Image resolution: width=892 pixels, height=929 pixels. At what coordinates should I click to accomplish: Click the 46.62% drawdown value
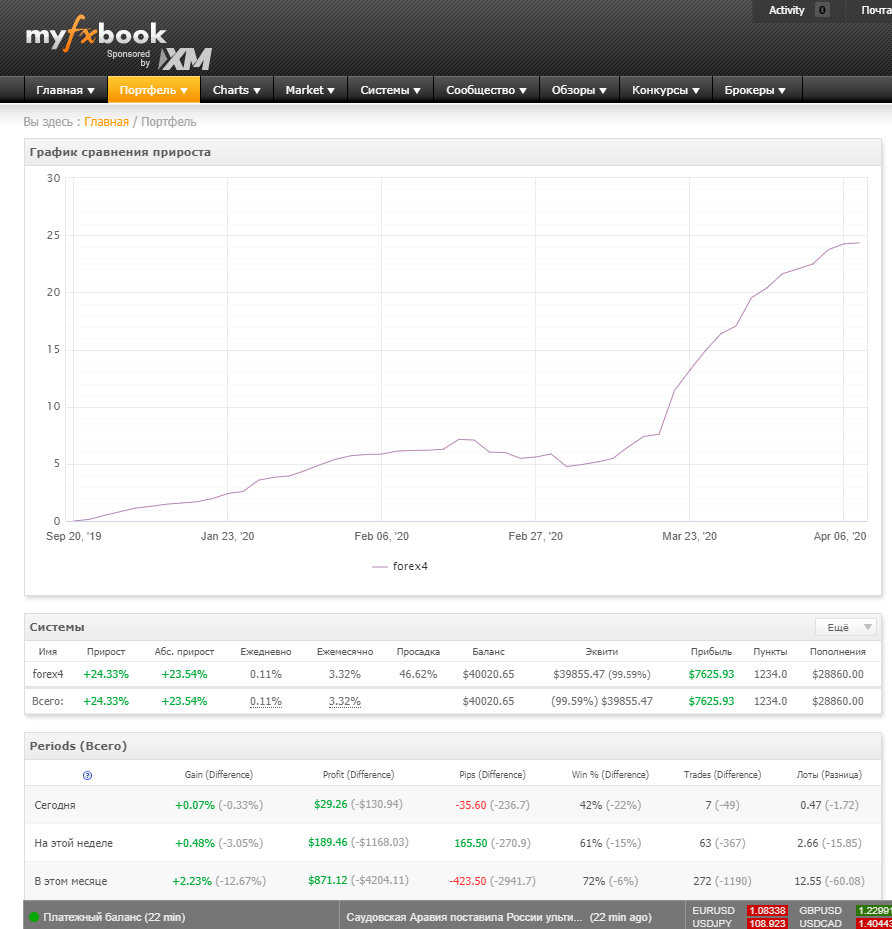click(418, 674)
